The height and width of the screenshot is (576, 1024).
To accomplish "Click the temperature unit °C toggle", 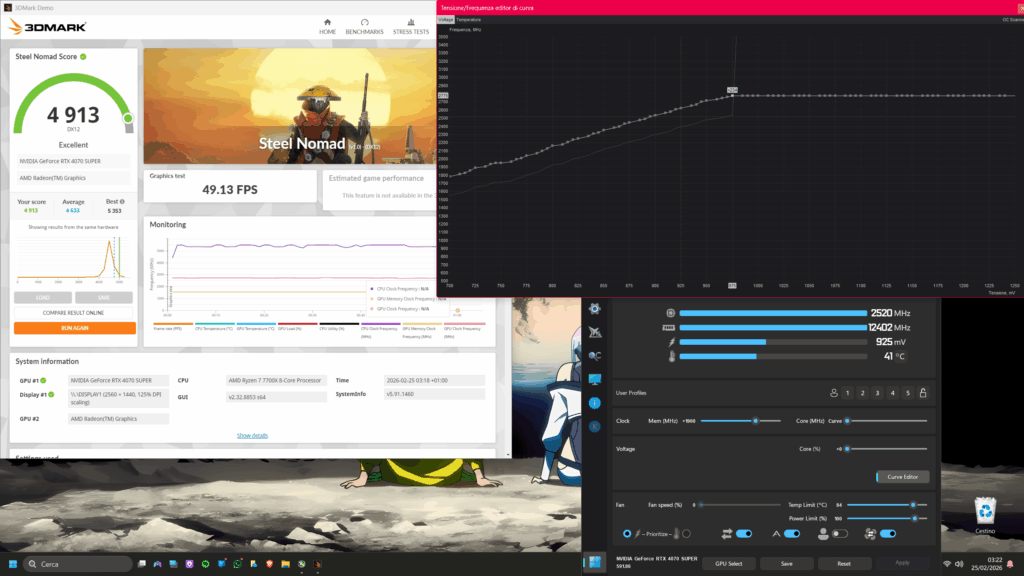I will pyautogui.click(x=899, y=357).
